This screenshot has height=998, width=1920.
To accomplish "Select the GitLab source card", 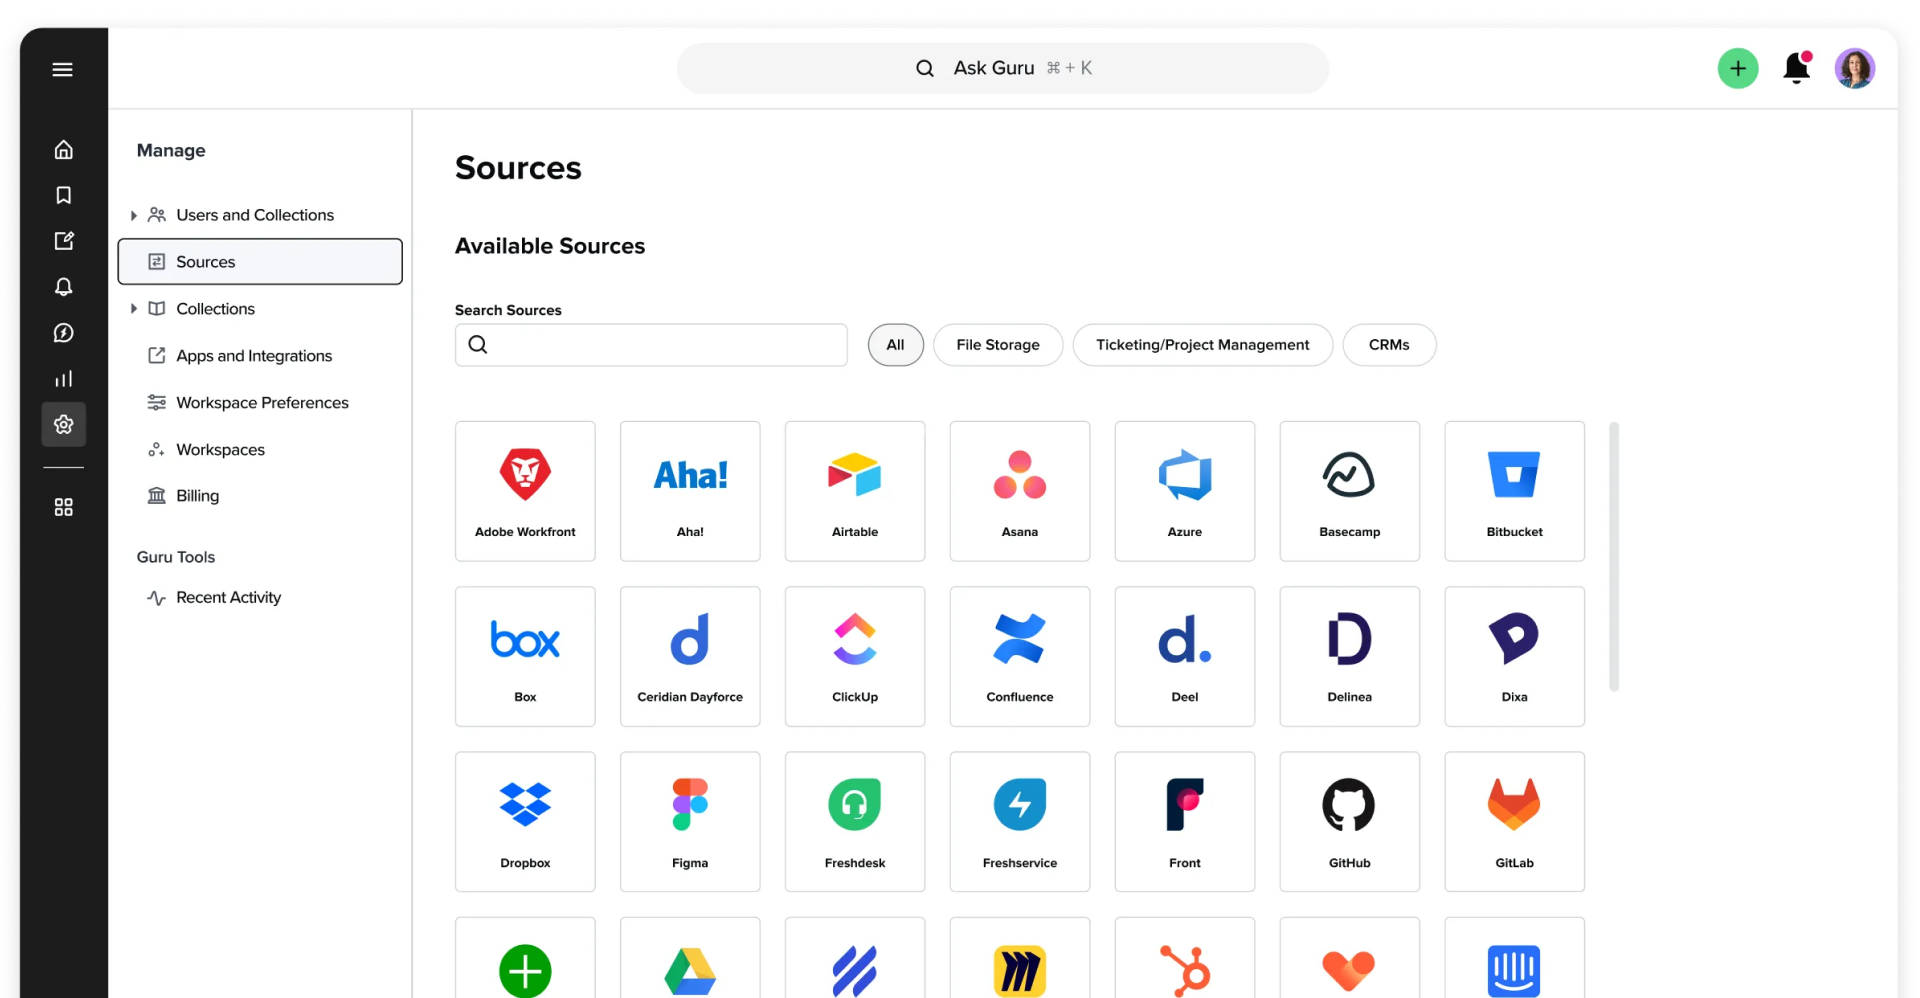I will point(1515,822).
